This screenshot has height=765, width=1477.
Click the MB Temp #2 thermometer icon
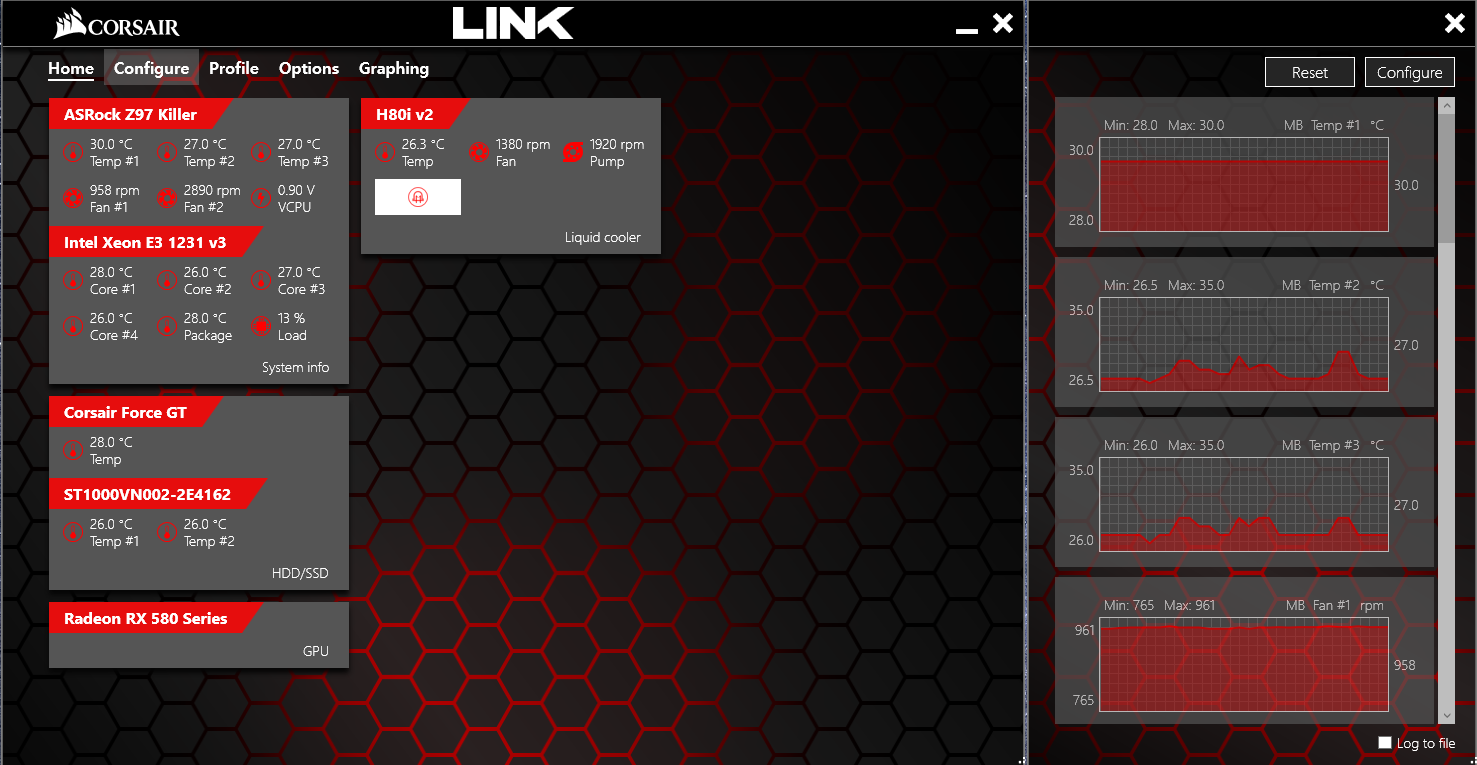[167, 152]
